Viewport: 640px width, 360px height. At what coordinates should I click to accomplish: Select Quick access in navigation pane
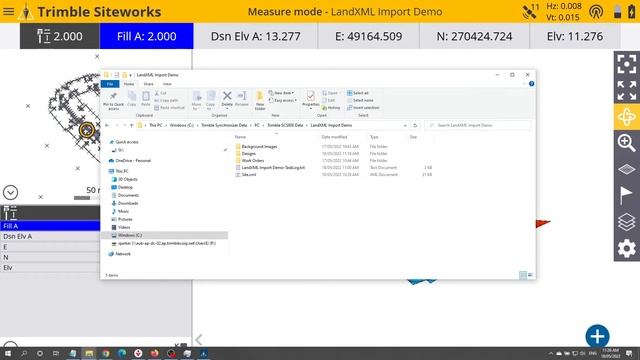[x=127, y=142]
